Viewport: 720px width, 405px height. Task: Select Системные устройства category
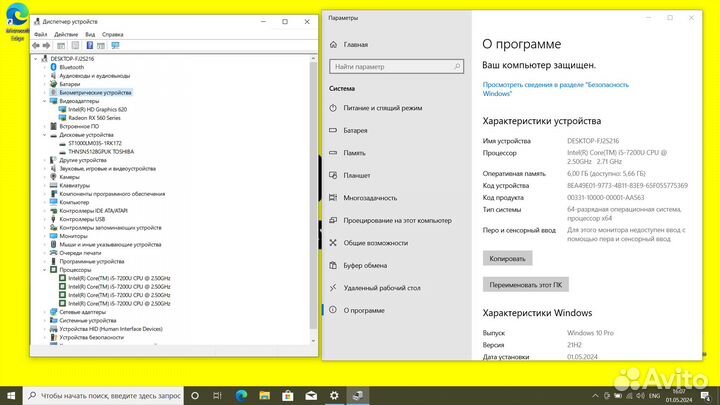(x=88, y=321)
